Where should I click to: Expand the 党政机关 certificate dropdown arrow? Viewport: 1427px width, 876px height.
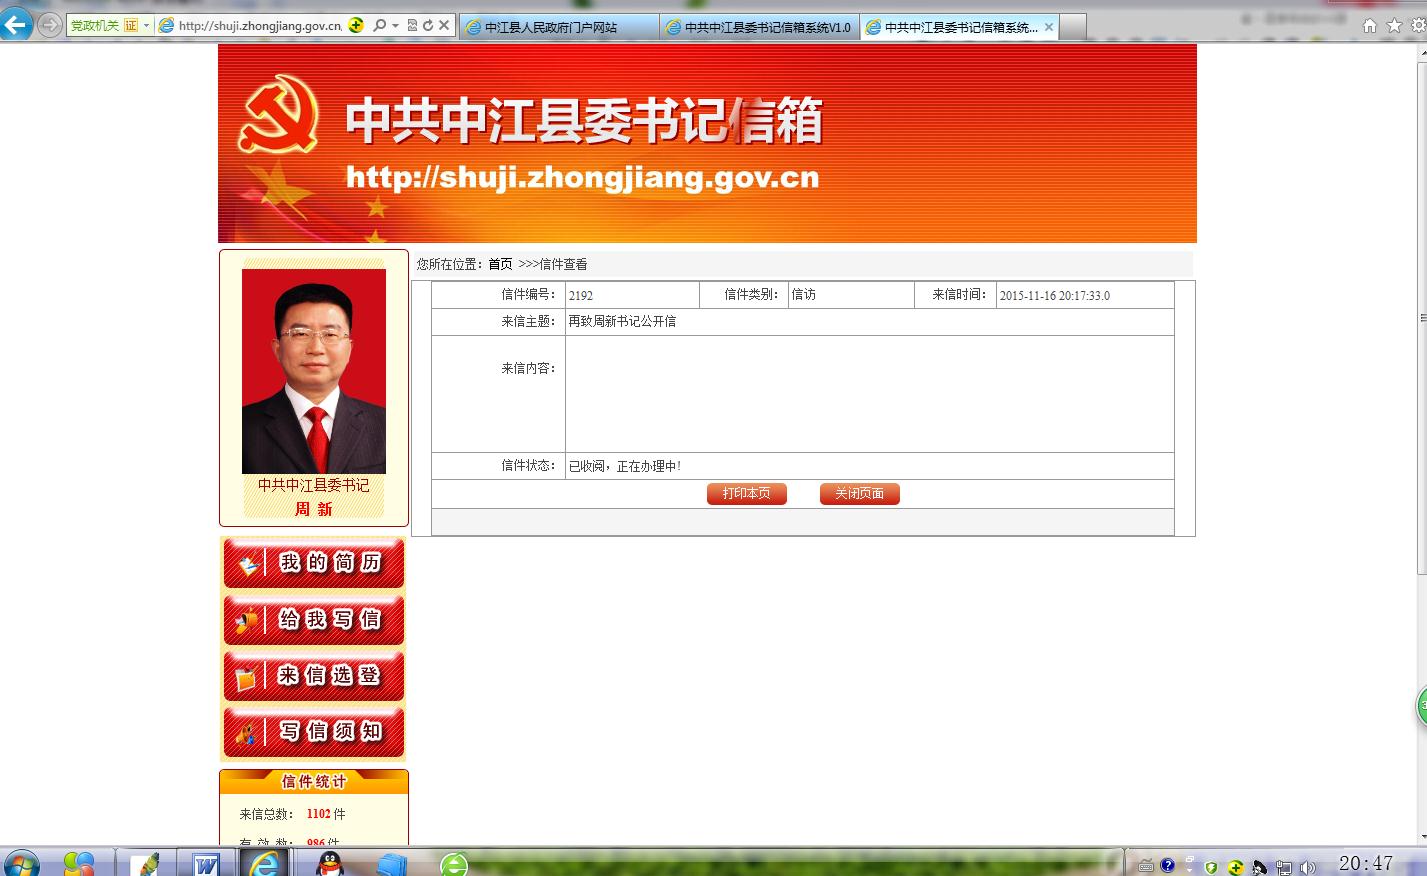tap(146, 26)
